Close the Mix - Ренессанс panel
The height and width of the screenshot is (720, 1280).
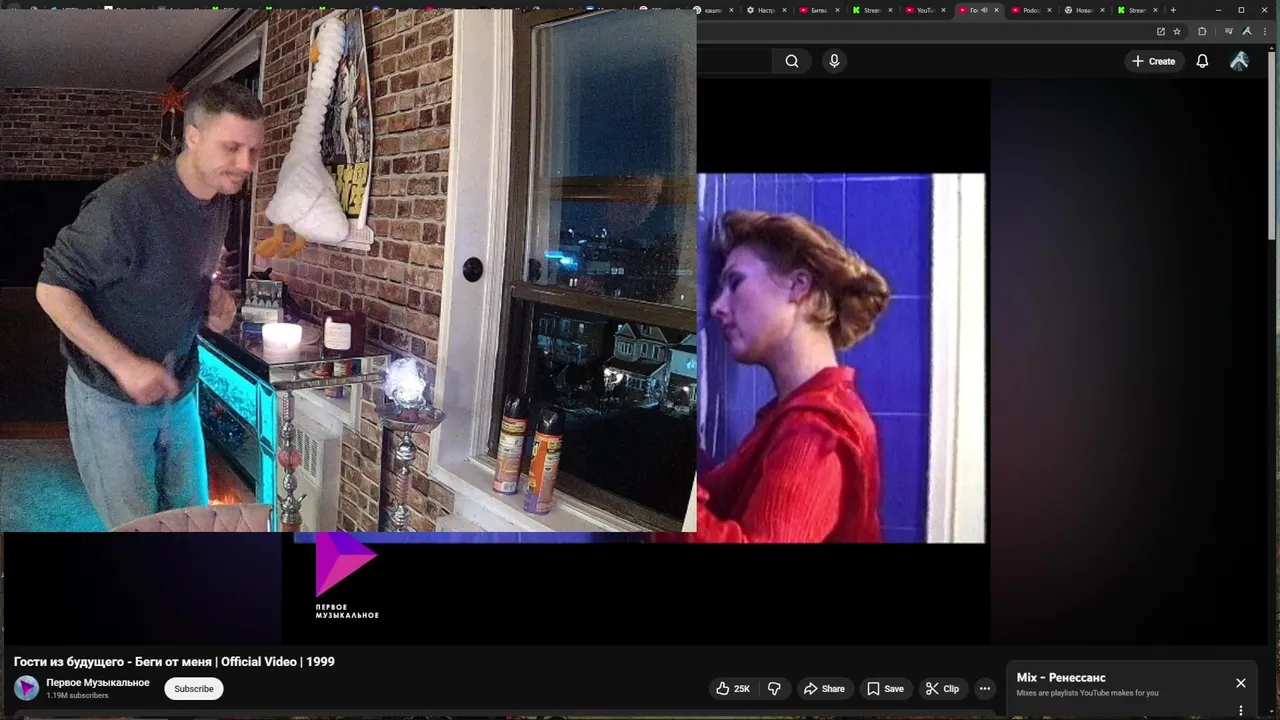pos(1240,683)
